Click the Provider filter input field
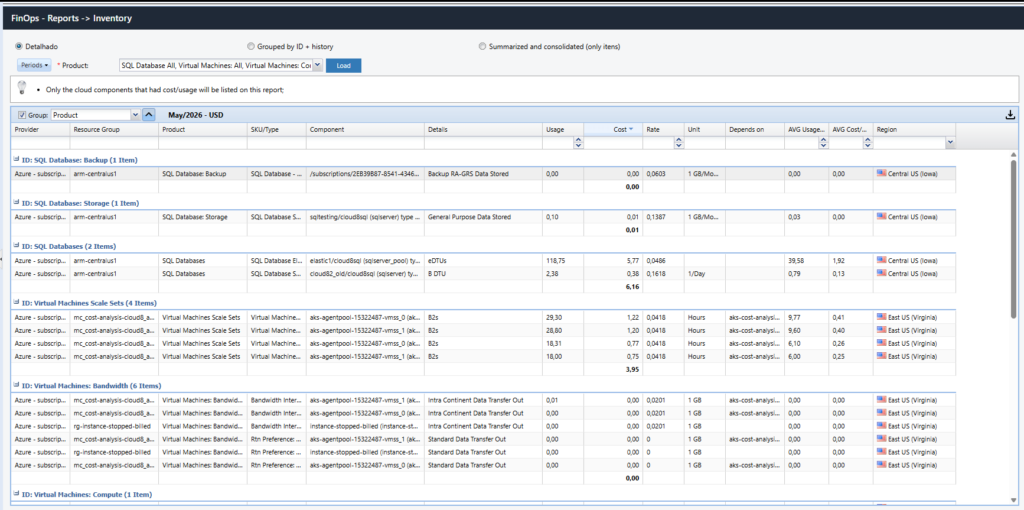 pyautogui.click(x=40, y=142)
